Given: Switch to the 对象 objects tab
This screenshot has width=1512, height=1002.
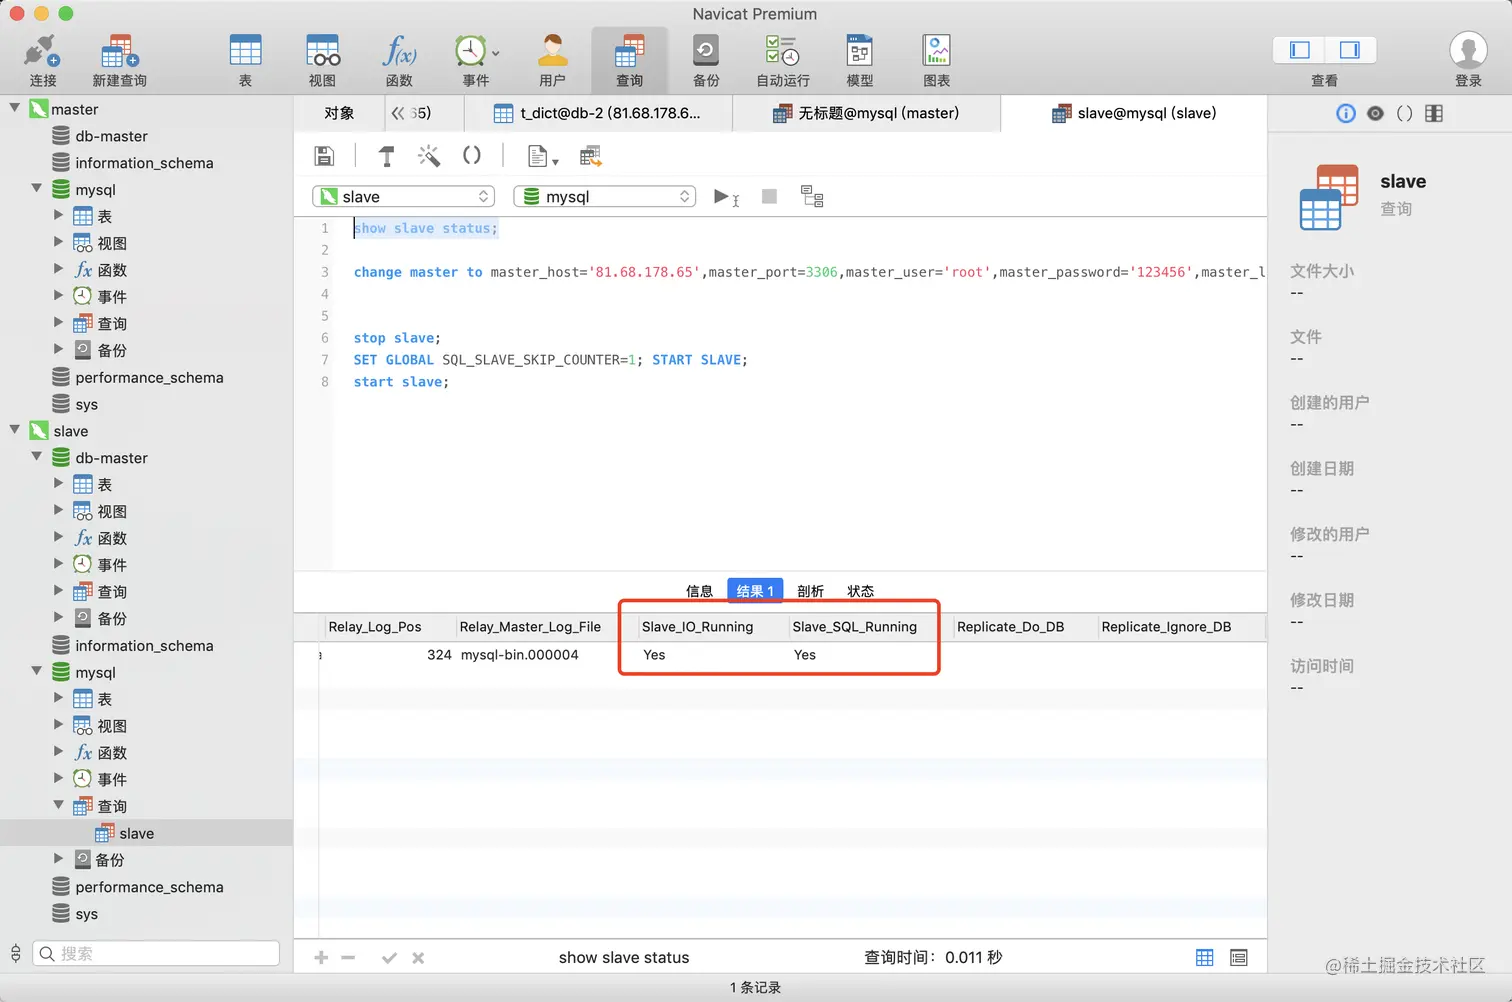Looking at the screenshot, I should [x=339, y=113].
